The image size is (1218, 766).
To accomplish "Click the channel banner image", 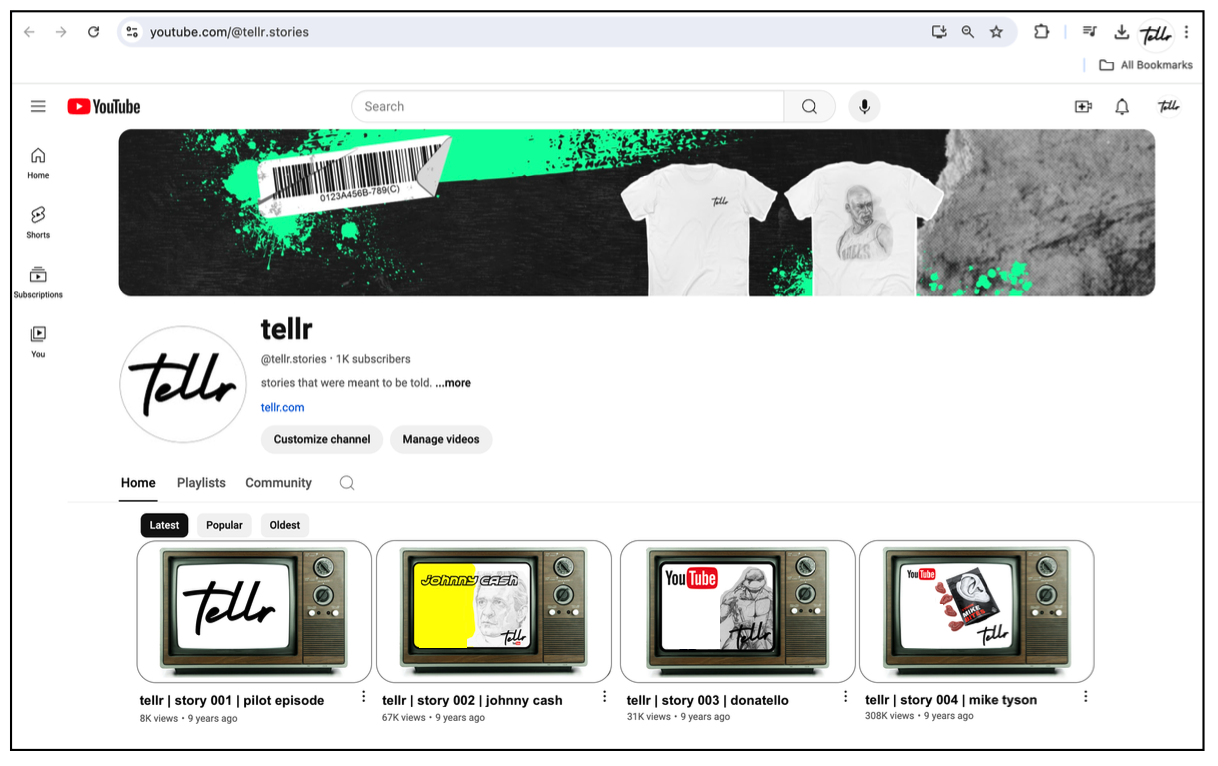I will 636,212.
